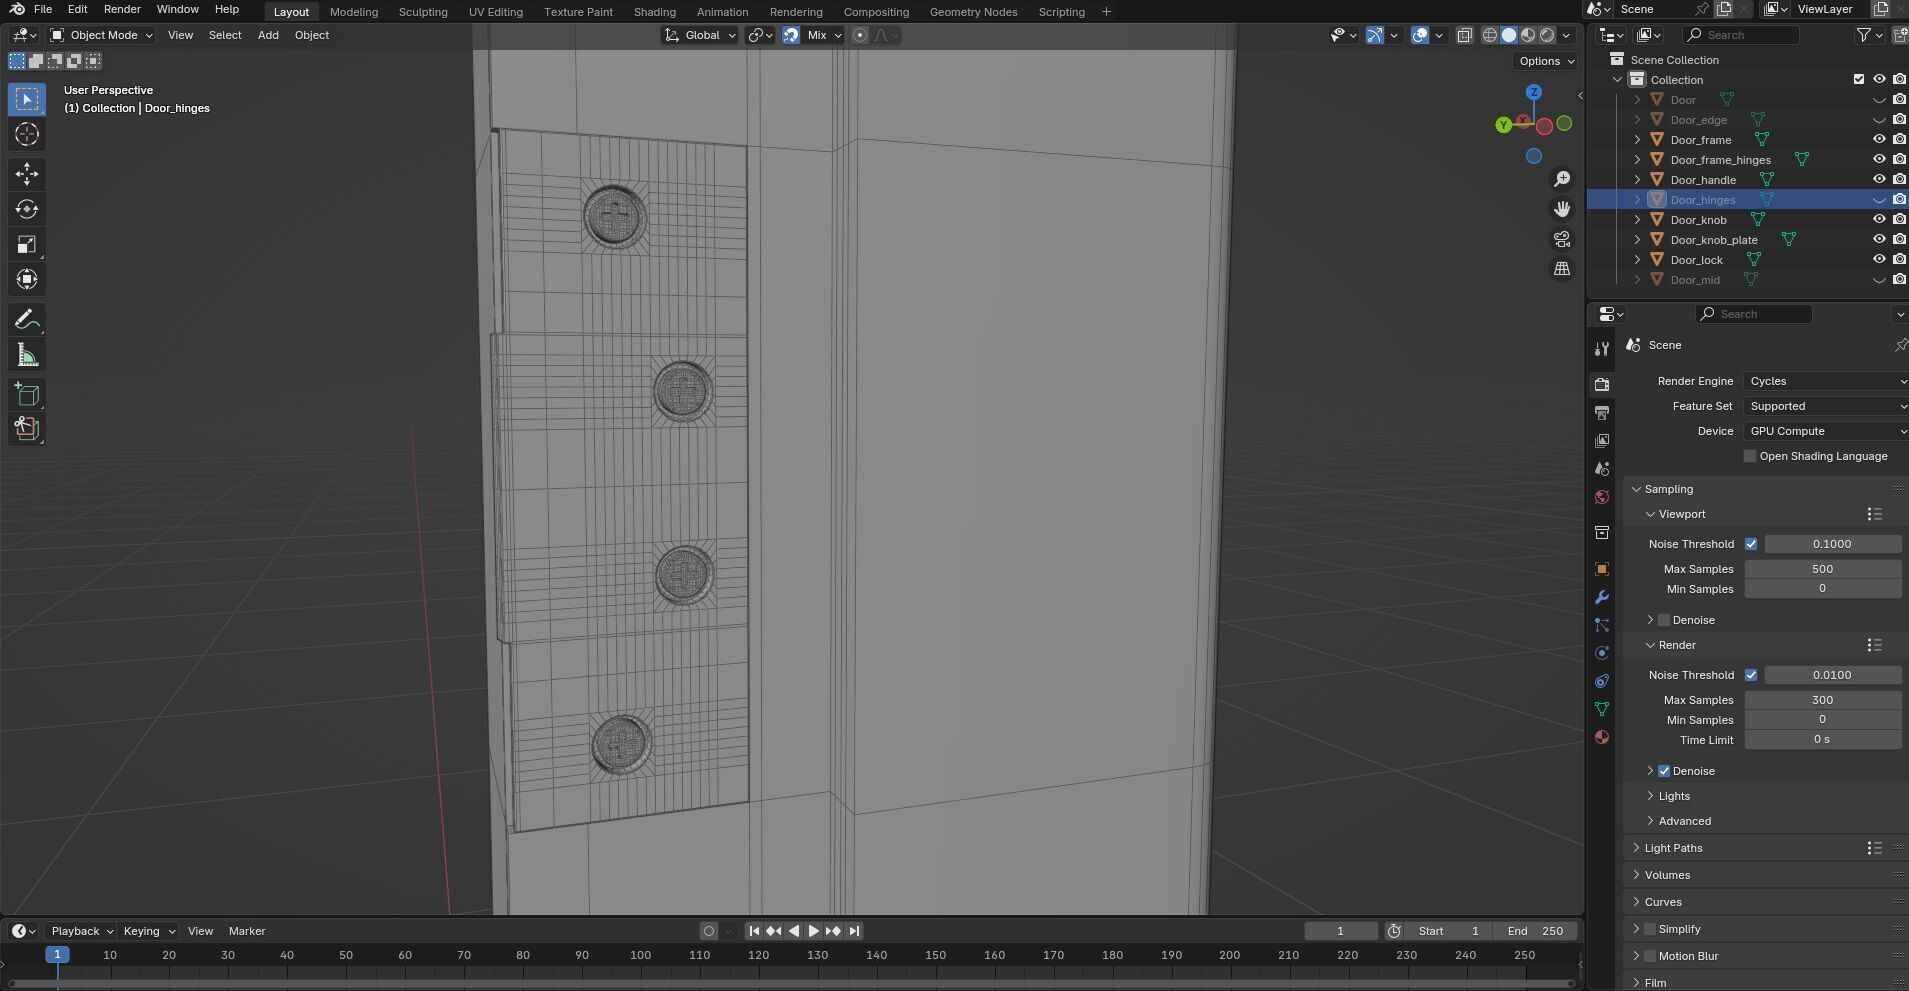Screen dimensions: 1909x991
Task: Open Keying popover in timeline
Action: coord(148,931)
